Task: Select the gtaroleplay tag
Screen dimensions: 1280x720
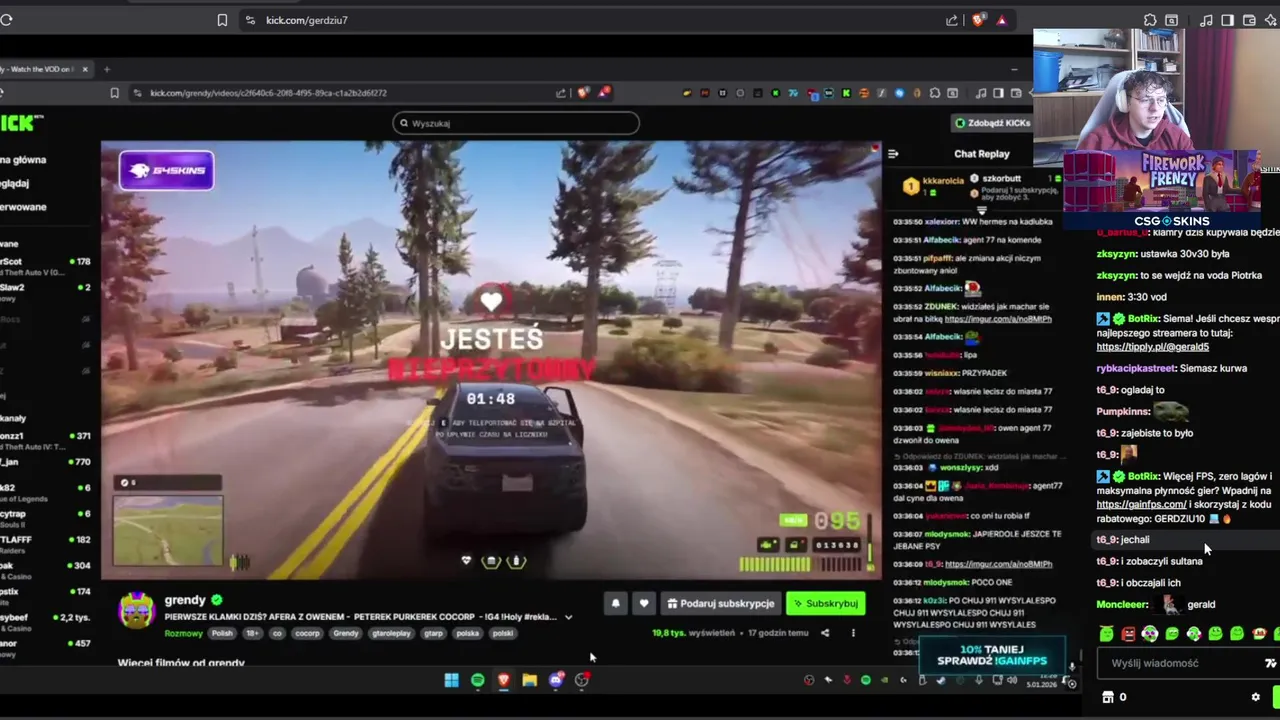Action: pos(391,633)
